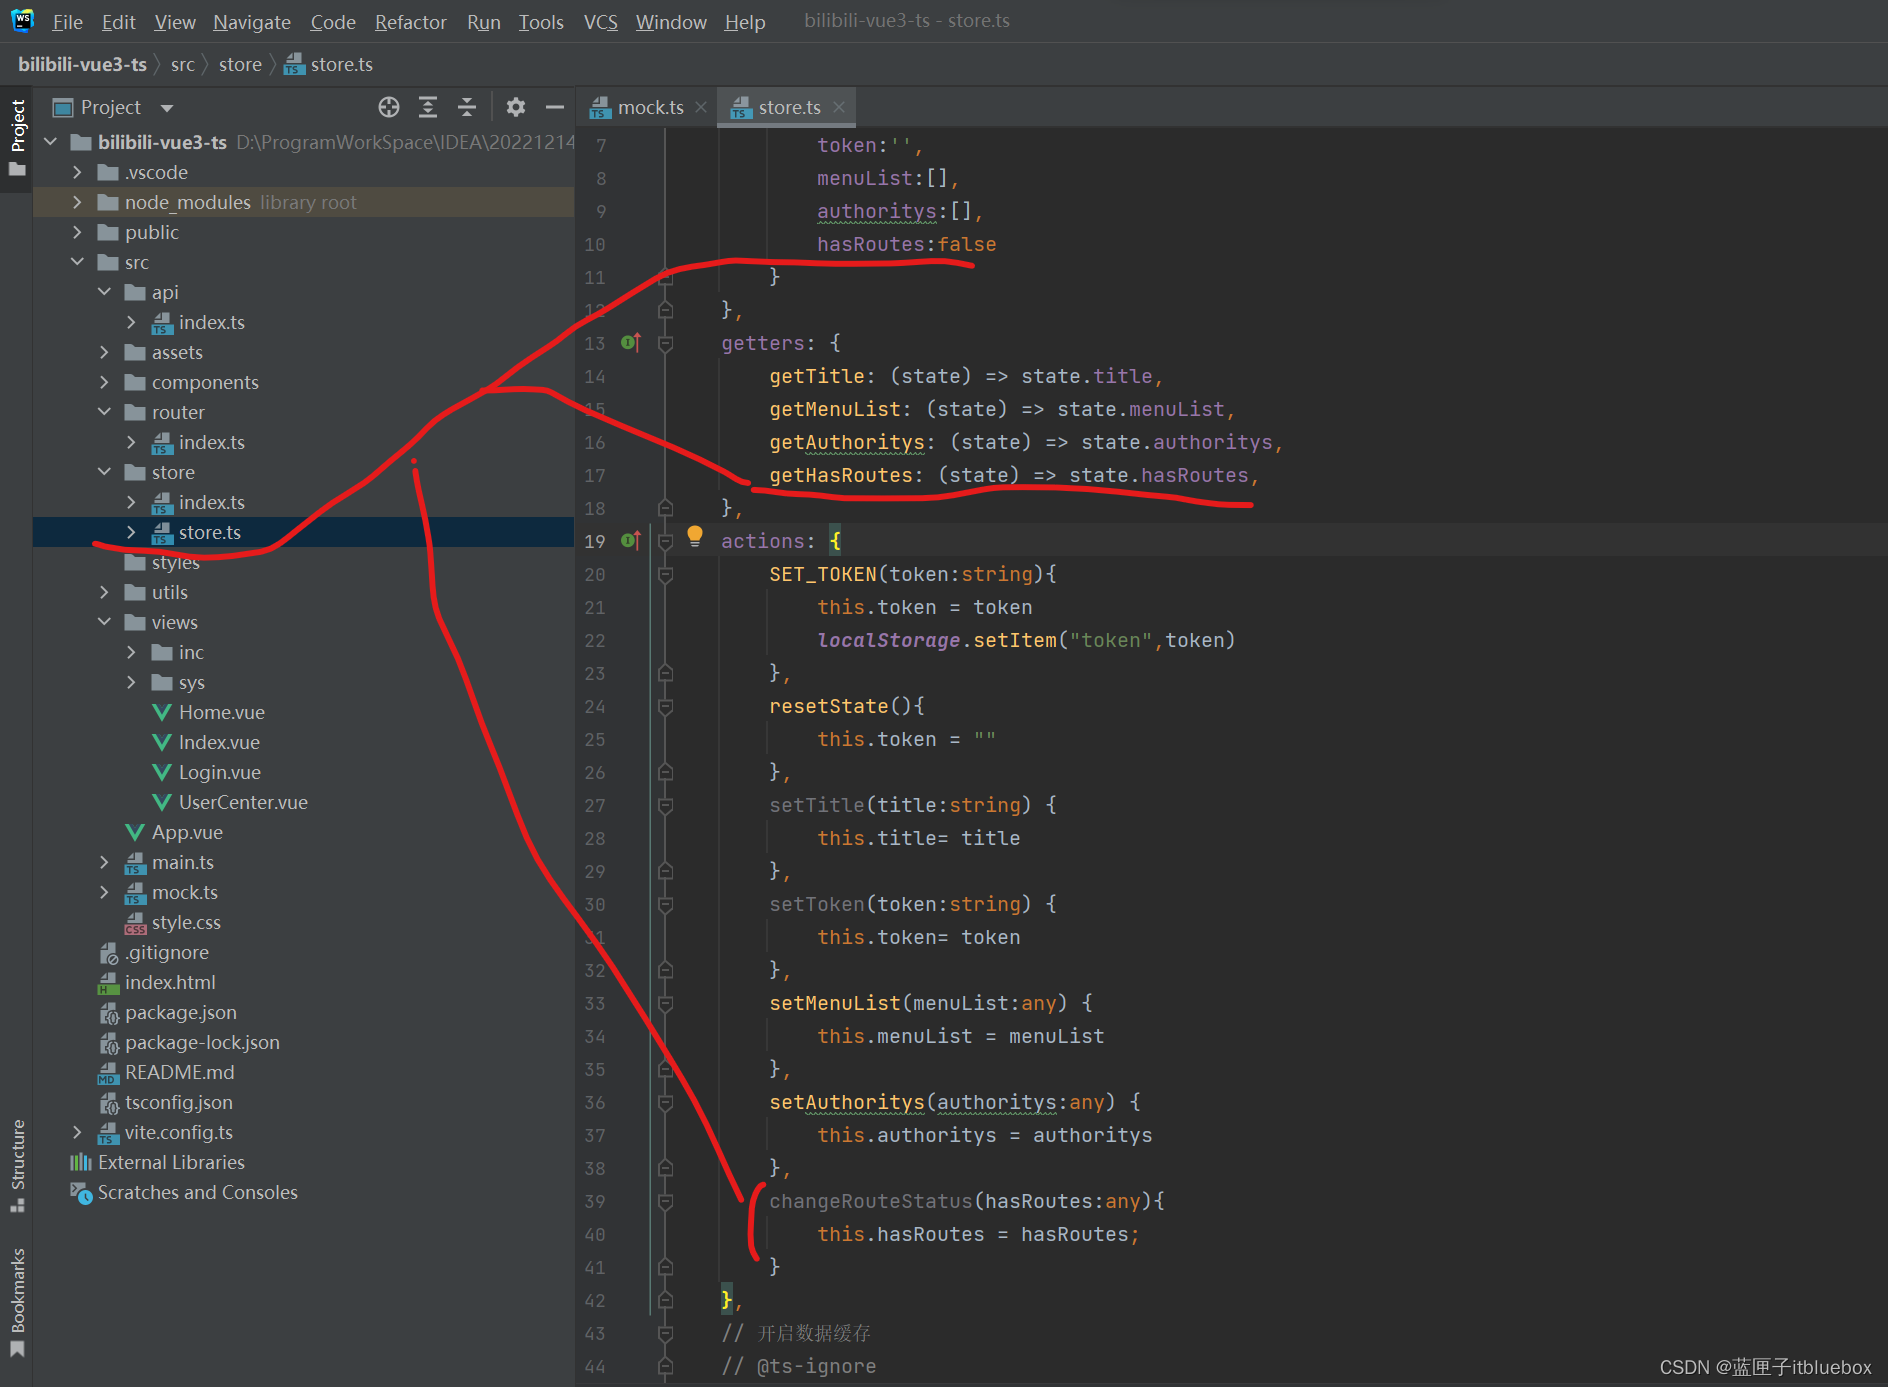The height and width of the screenshot is (1387, 1888).
Task: Select Login.vue in the project tree
Action: click(x=219, y=772)
